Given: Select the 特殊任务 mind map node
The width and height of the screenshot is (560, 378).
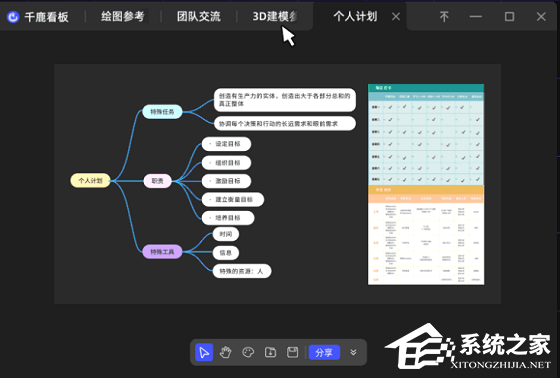Looking at the screenshot, I should coord(162,112).
